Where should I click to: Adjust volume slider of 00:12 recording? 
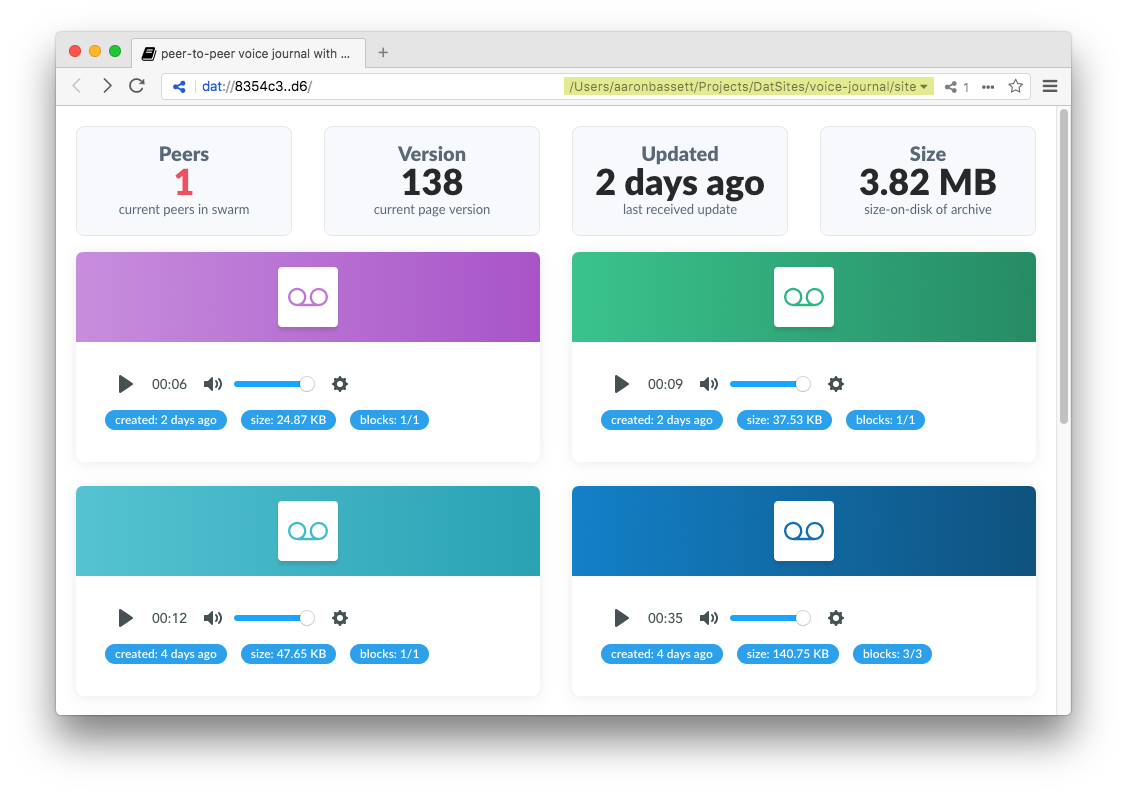tap(274, 617)
